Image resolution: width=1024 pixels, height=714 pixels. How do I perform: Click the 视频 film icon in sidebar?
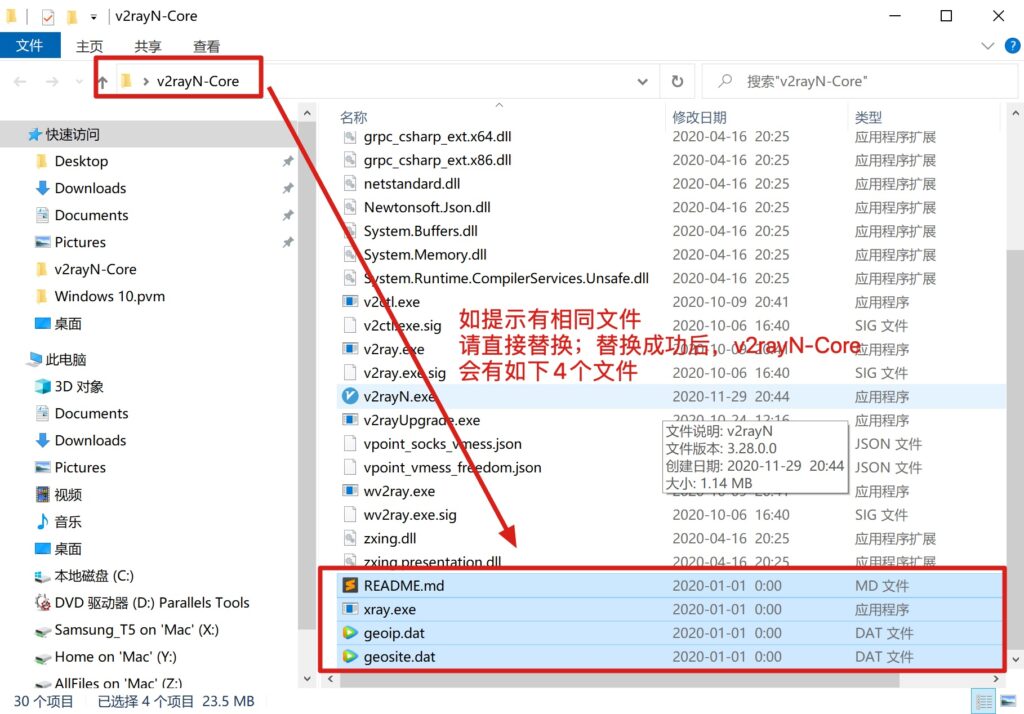tap(42, 495)
